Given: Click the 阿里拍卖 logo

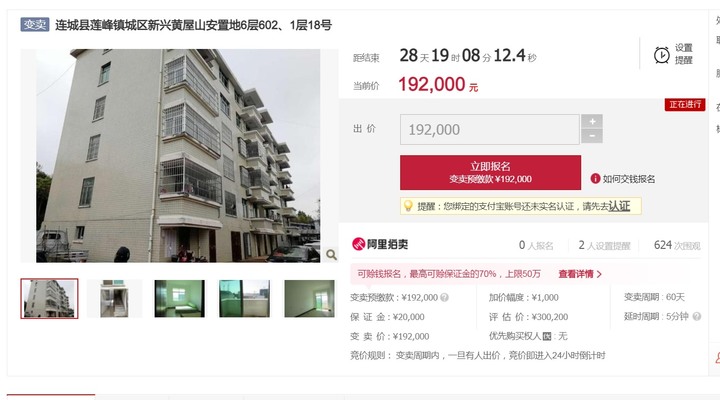Looking at the screenshot, I should coord(380,244).
